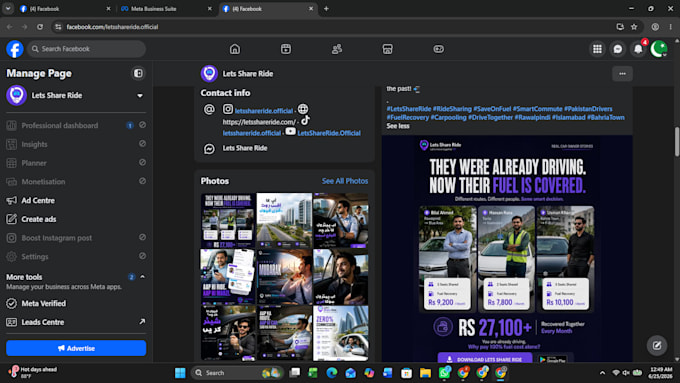Click the Messenger icon beside Lets Share Ride
This screenshot has height=383, width=680.
pos(209,149)
